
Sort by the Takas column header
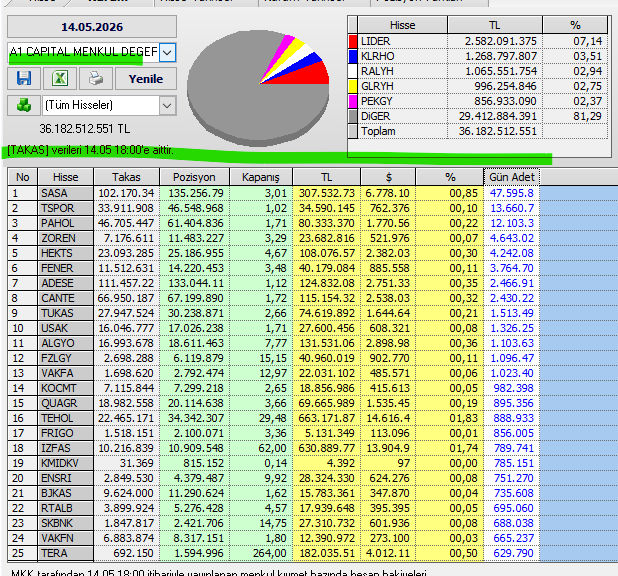(x=126, y=177)
